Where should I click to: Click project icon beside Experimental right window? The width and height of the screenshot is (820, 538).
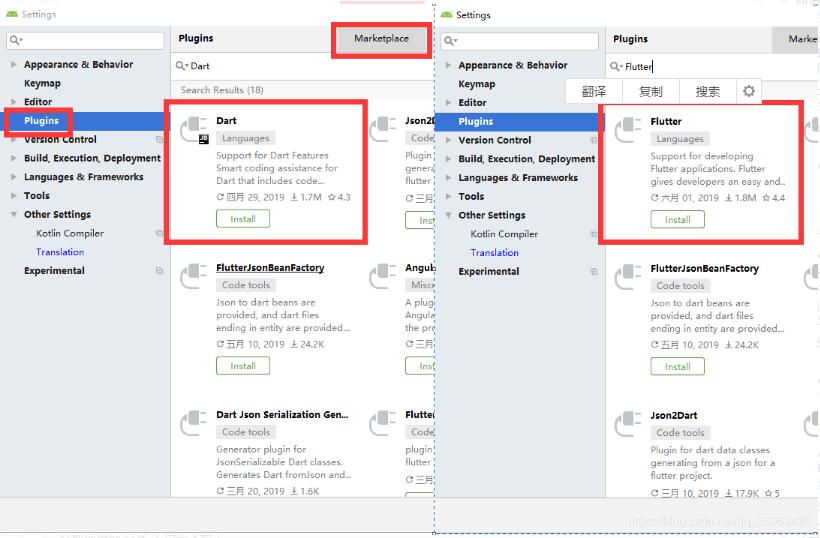(x=594, y=271)
